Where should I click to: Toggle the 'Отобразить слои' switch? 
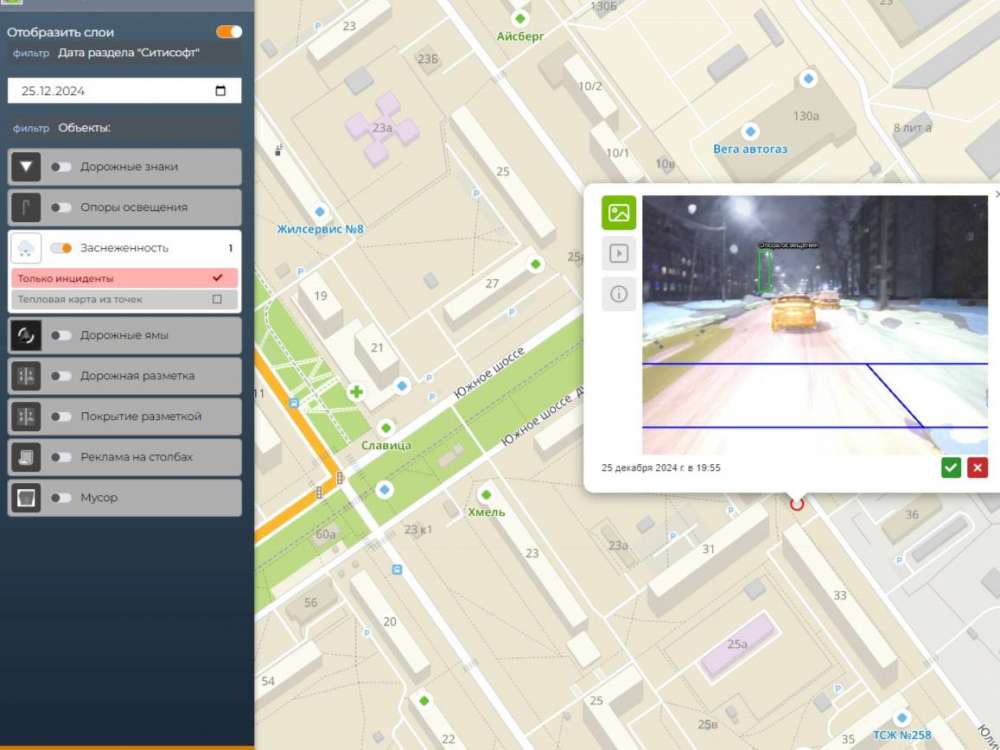pos(229,32)
